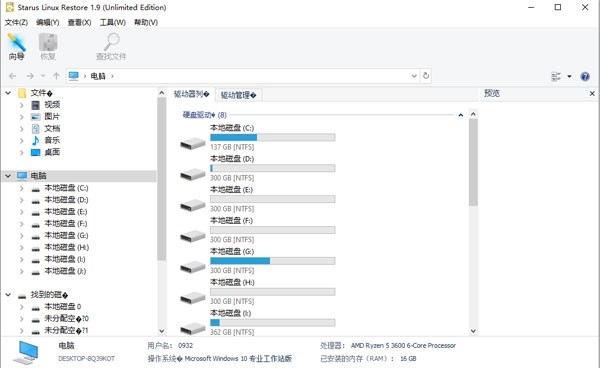Screen dimensions: 600x368
Task: Select 电脑 in the folder tree
Action: tap(38, 176)
